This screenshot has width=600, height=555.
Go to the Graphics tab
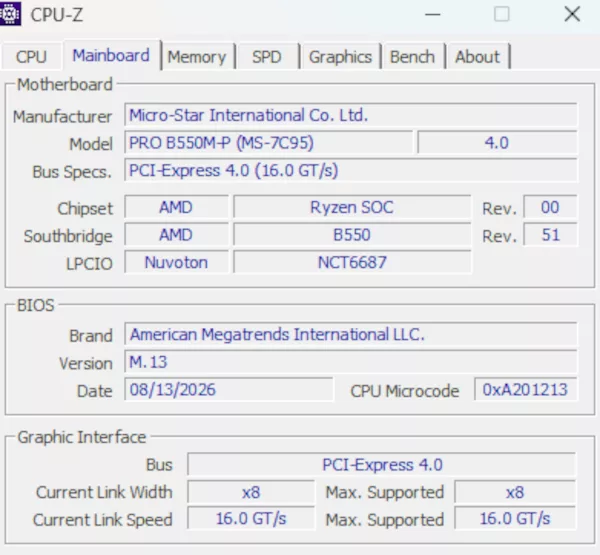[340, 57]
